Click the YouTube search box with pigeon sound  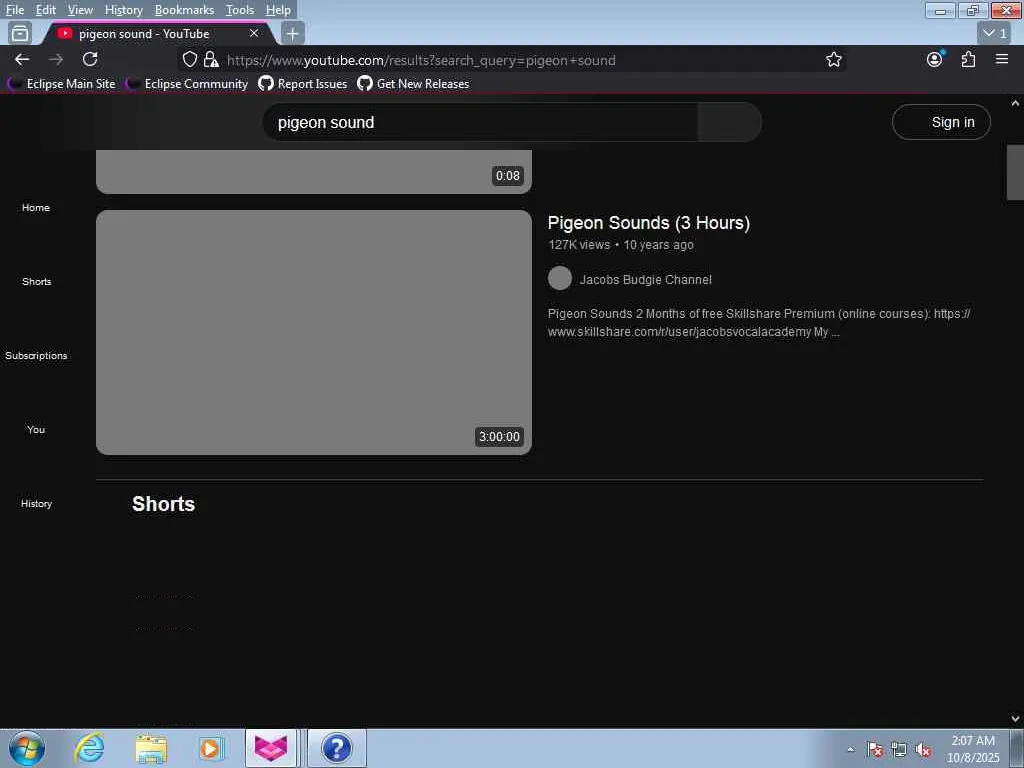click(480, 122)
